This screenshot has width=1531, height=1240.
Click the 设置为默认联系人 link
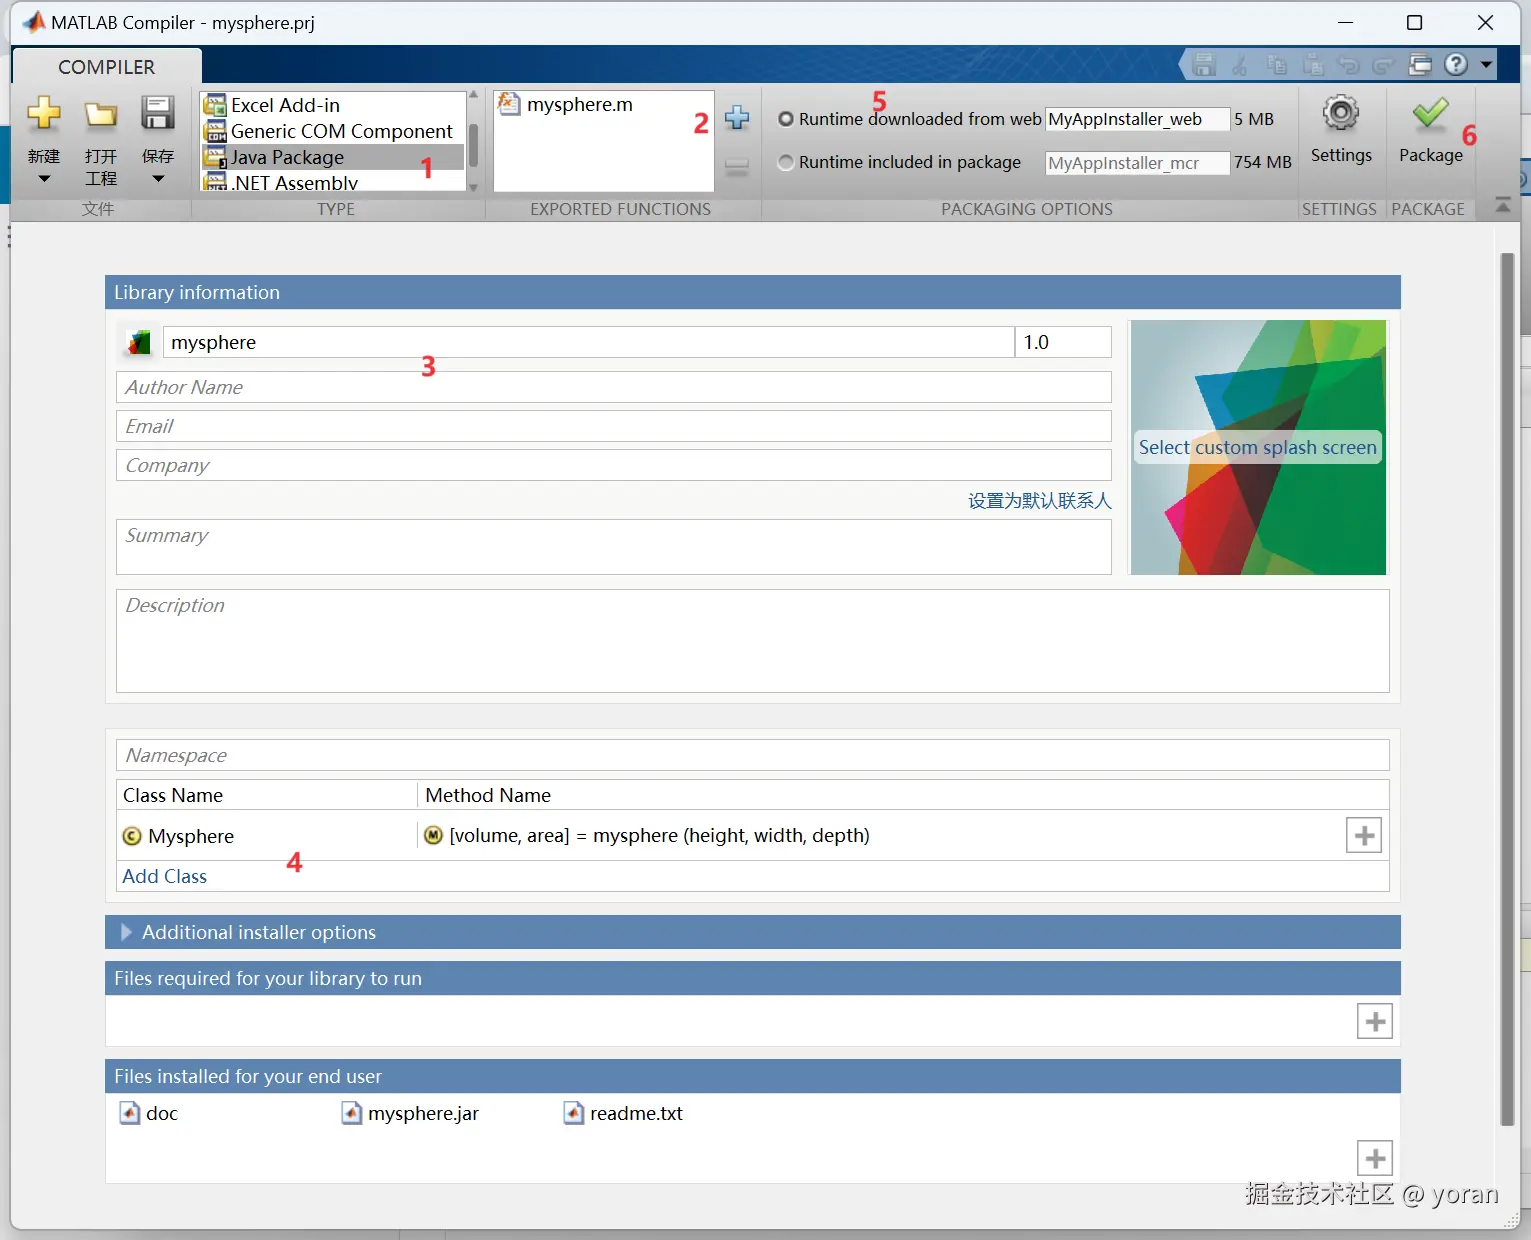[x=1039, y=501]
